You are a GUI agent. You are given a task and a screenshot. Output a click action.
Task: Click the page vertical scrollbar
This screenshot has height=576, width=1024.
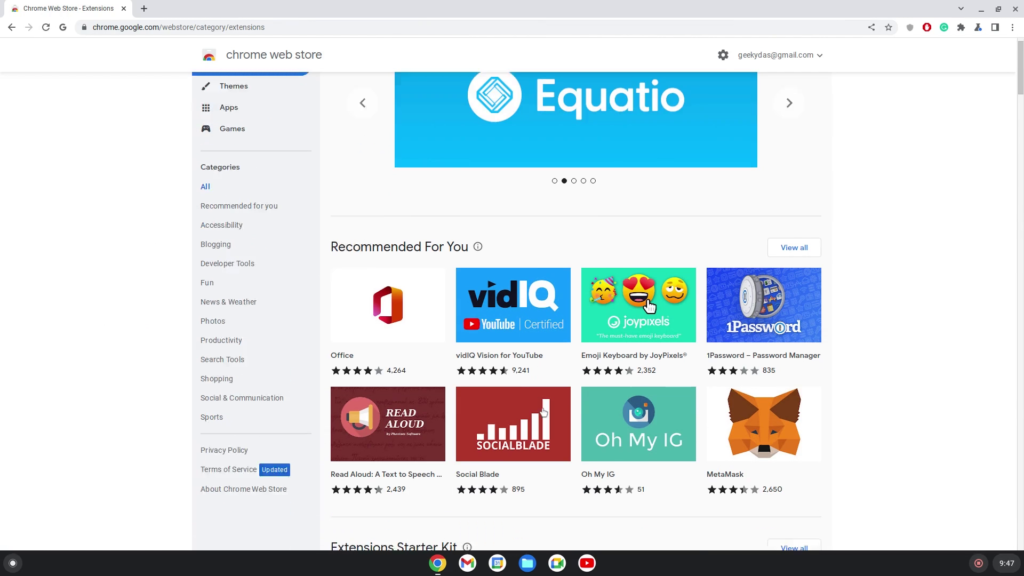tap(1020, 68)
